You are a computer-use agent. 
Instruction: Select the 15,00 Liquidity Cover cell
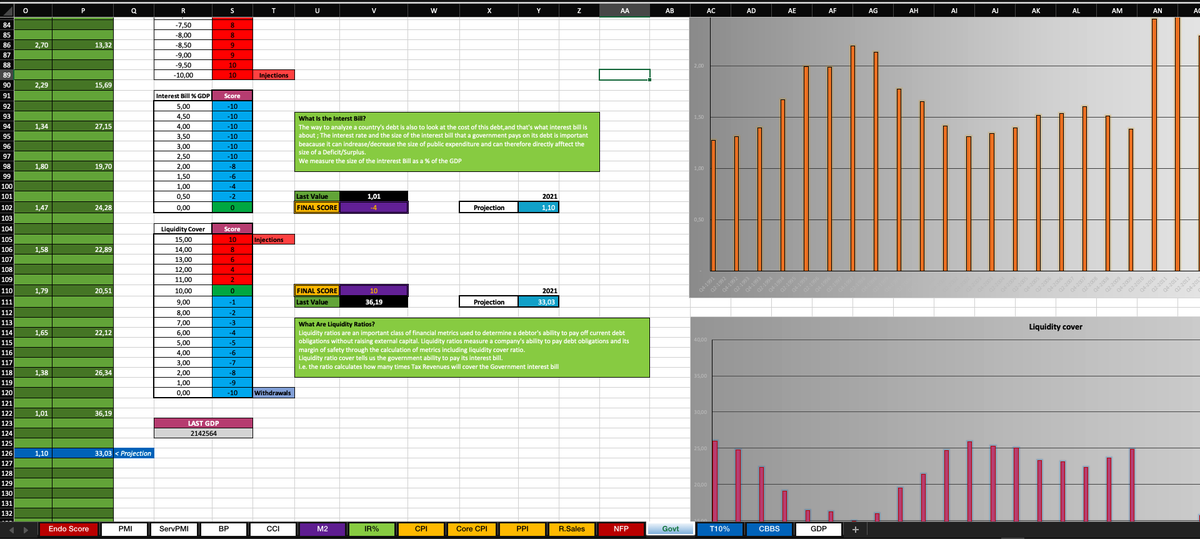click(184, 240)
